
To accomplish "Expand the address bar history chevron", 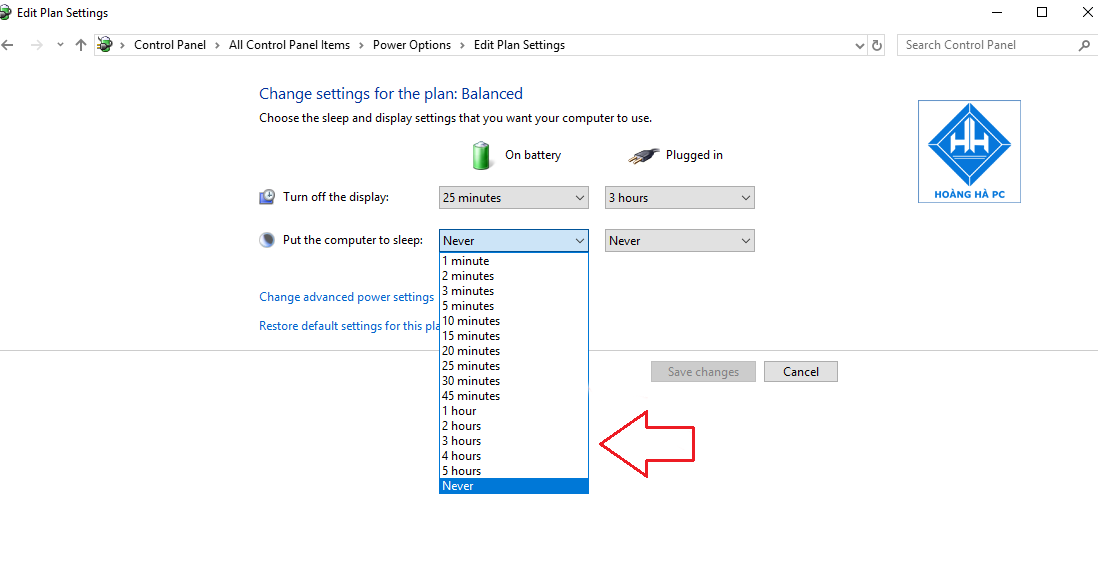I will tap(858, 44).
